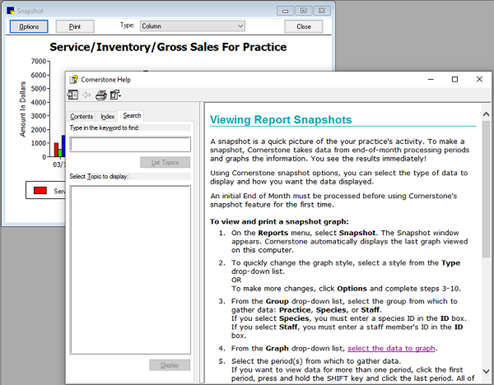
Task: Click the Snapshot window title icon
Action: pos(11,11)
